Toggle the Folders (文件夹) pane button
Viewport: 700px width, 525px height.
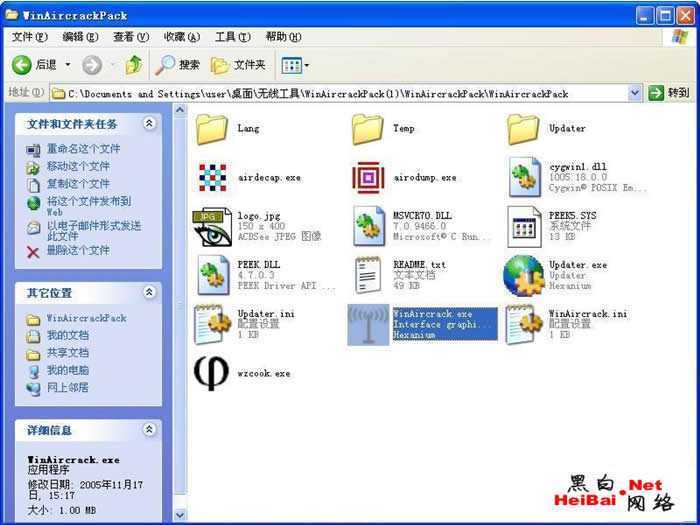(238, 65)
